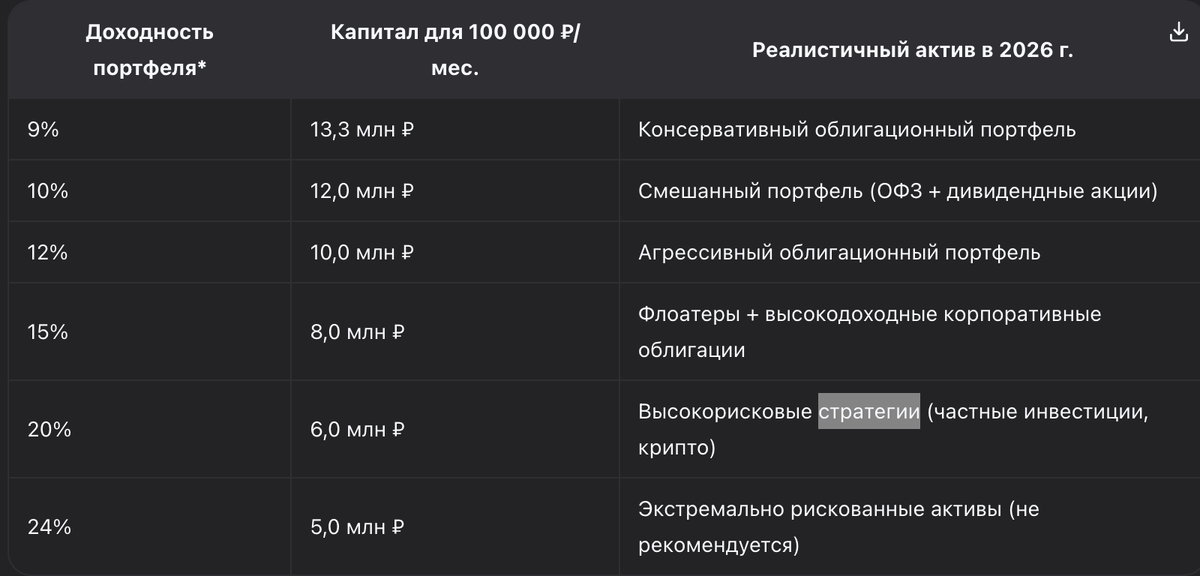Screen dimensions: 1200x576
Task: Click the 6,0 млн ₽ cell
Action: [x=455, y=430]
